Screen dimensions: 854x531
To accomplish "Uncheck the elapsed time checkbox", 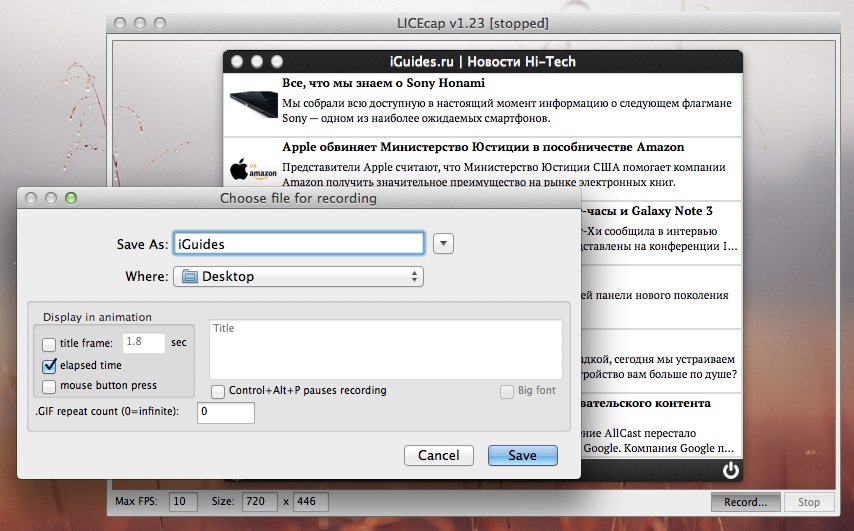I will click(49, 365).
